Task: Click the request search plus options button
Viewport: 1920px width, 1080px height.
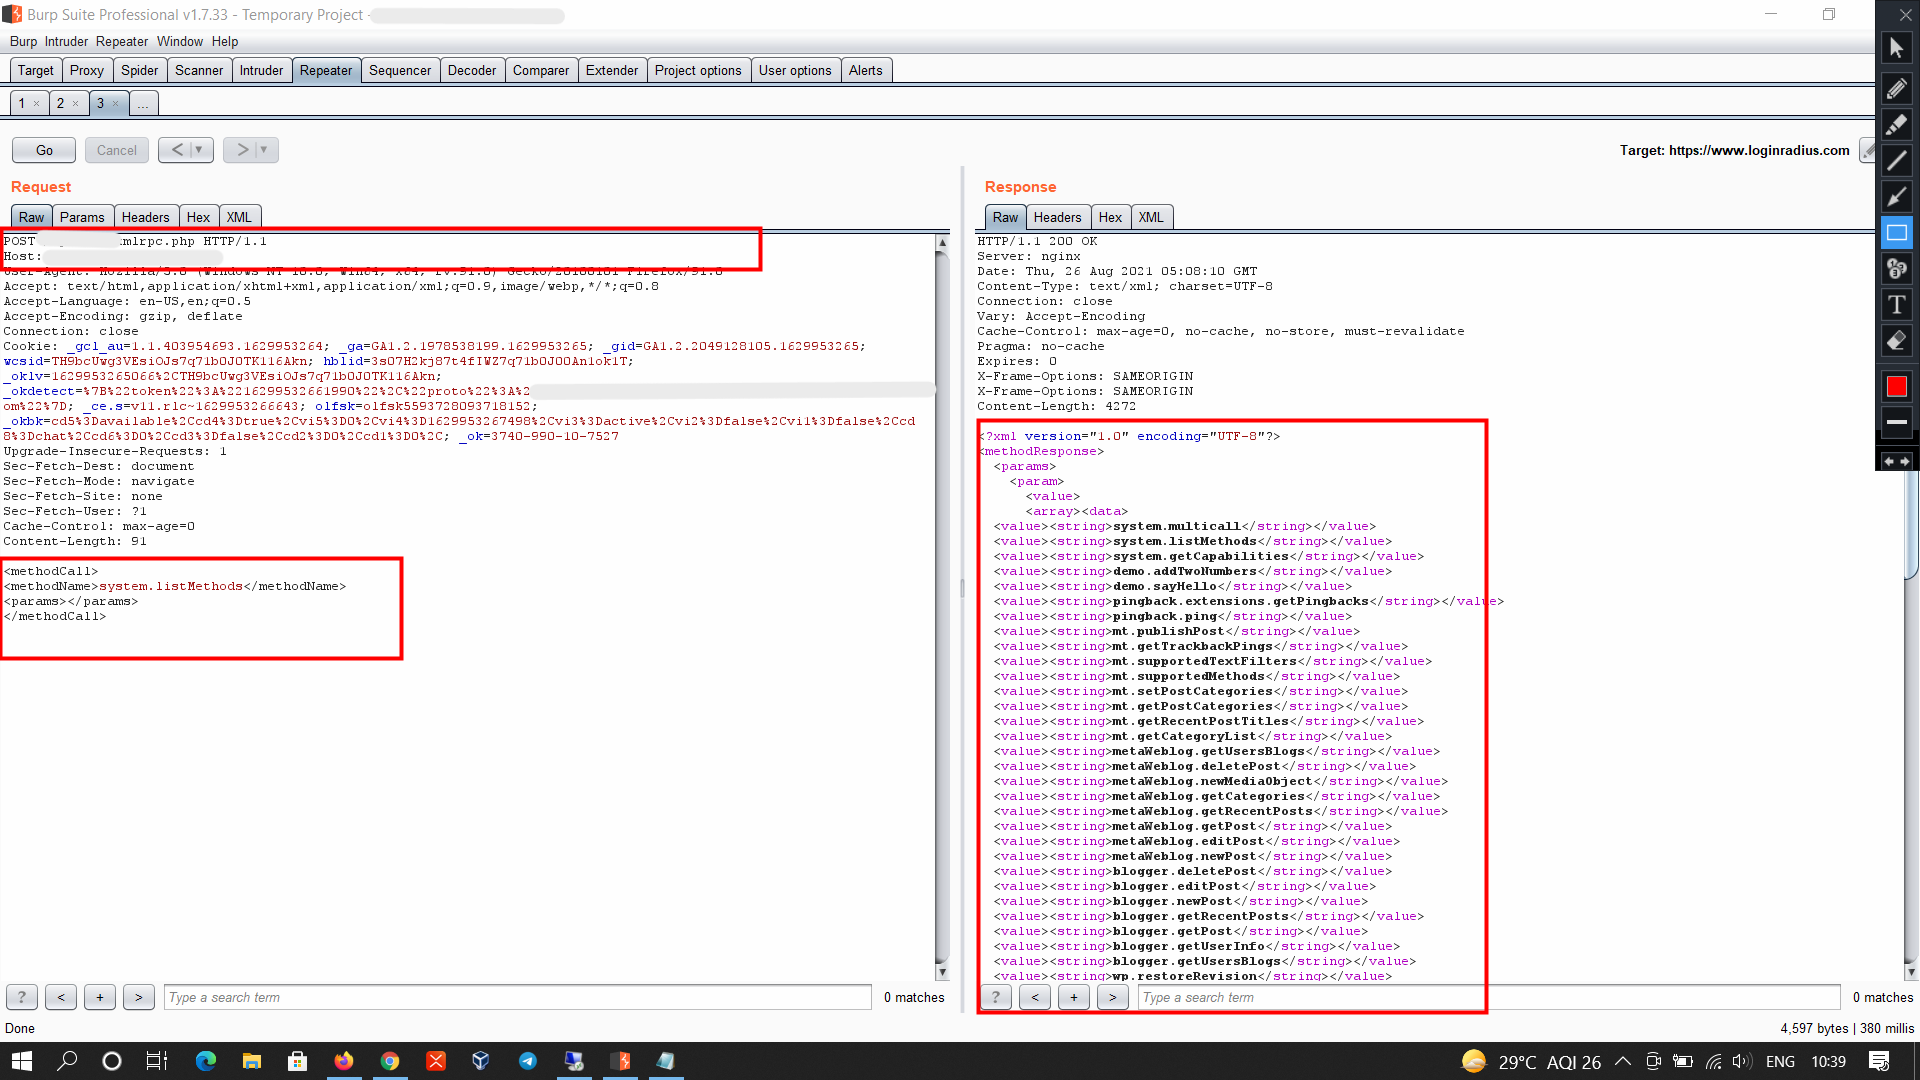Action: click(100, 997)
